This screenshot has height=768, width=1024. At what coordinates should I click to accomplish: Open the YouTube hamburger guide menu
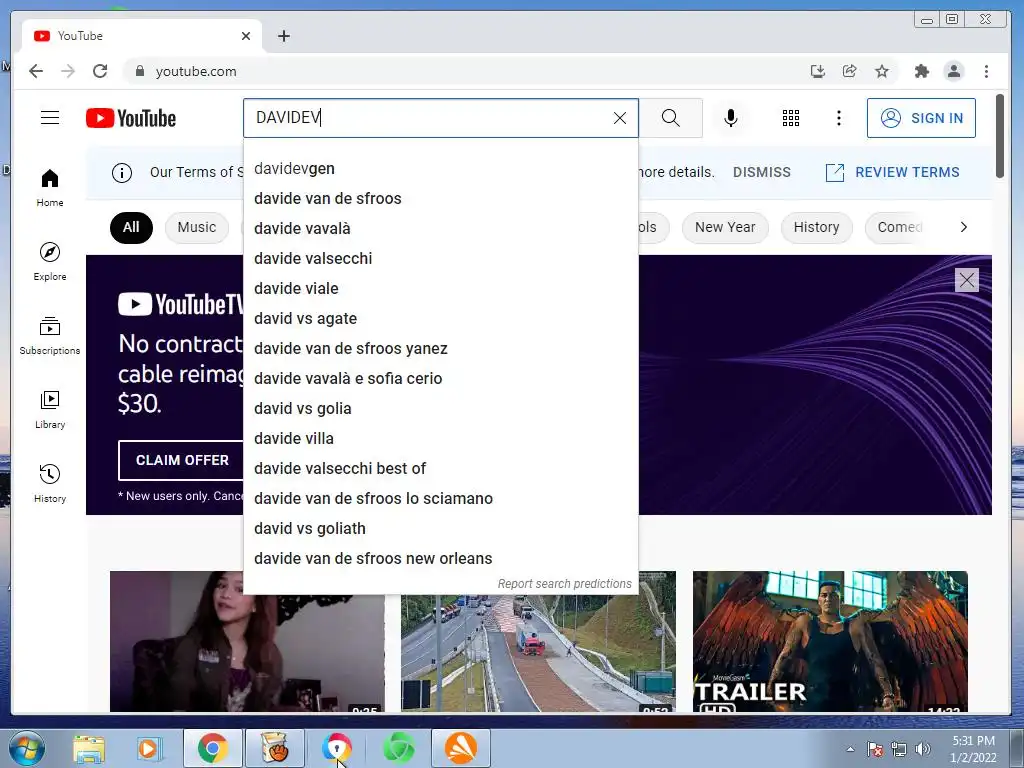point(50,118)
